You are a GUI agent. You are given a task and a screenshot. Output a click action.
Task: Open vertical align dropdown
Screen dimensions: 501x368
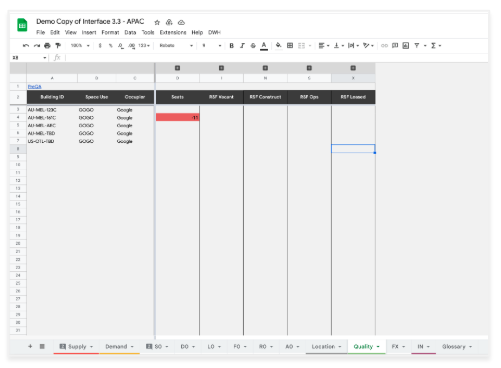339,46
